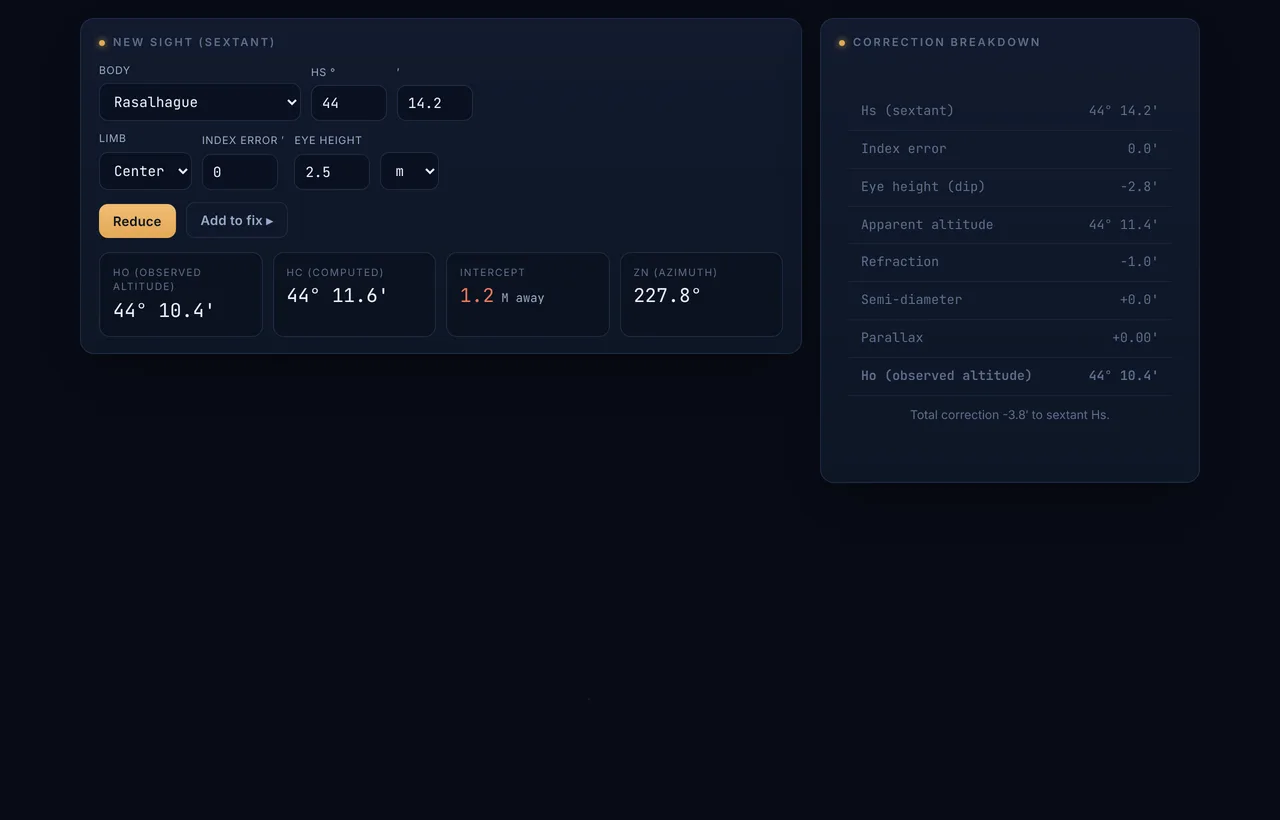
Task: Click the Index error correction row
Action: [1010, 149]
